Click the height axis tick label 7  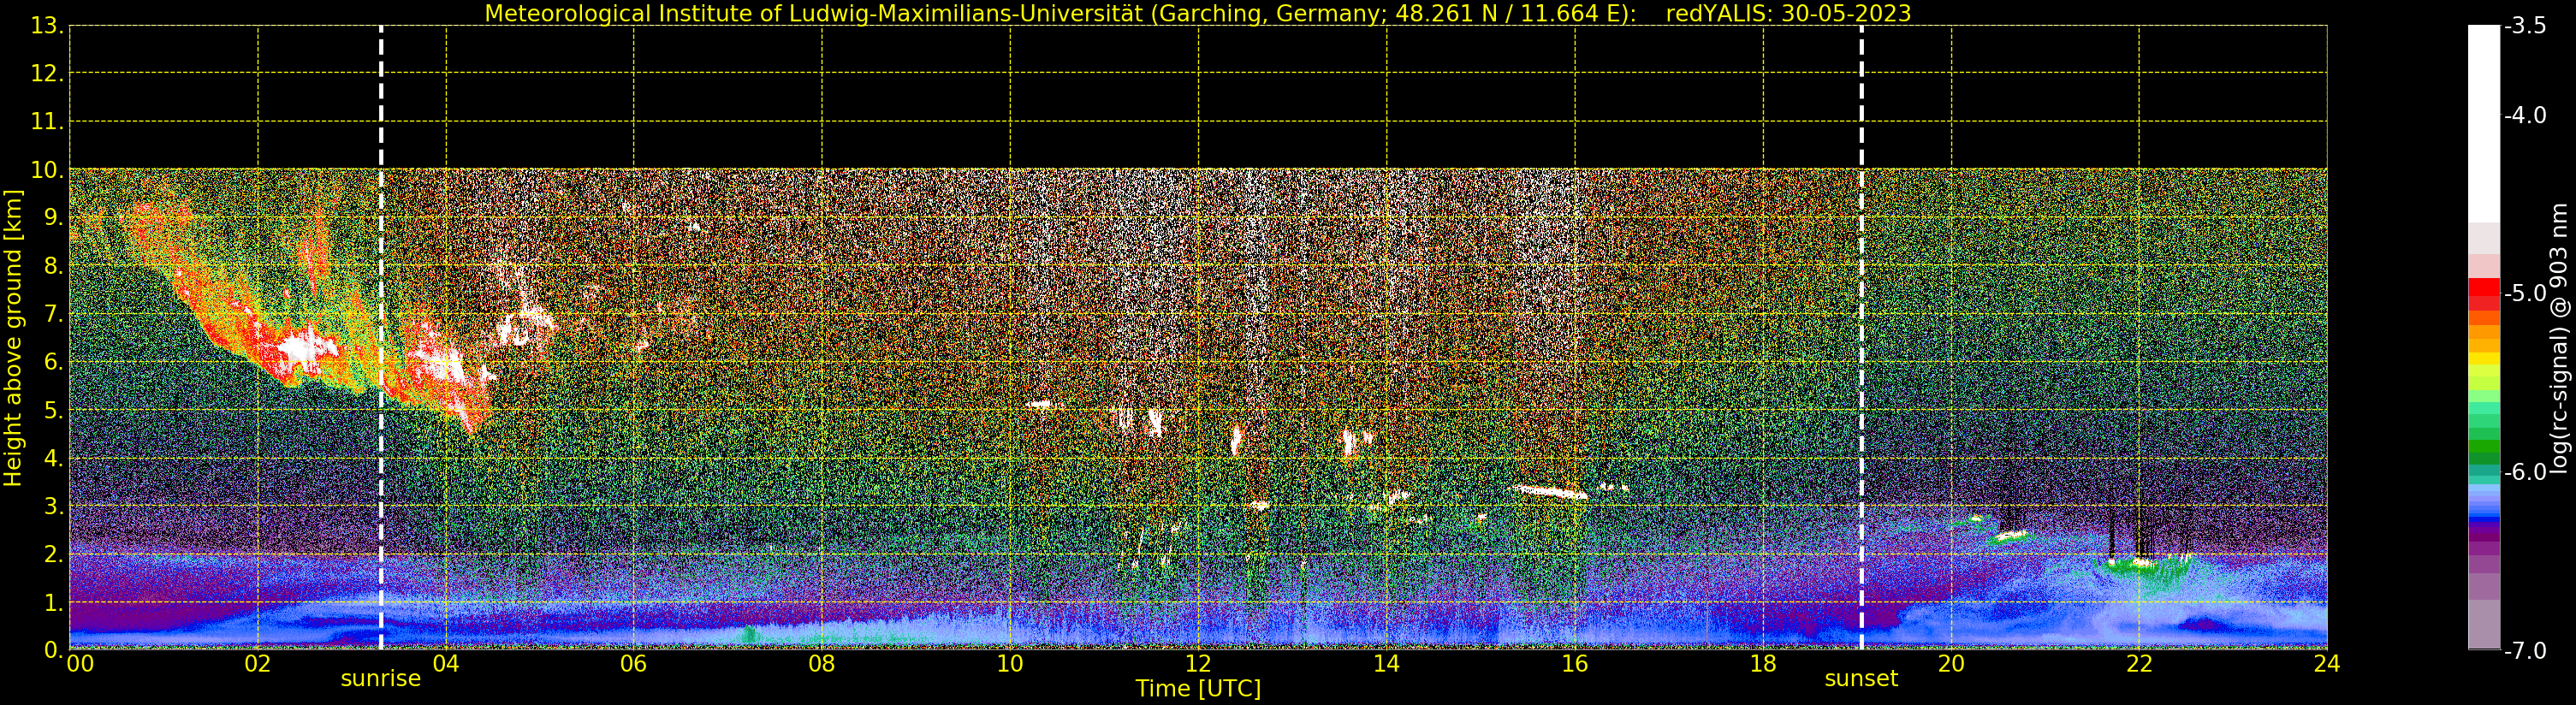coord(53,314)
